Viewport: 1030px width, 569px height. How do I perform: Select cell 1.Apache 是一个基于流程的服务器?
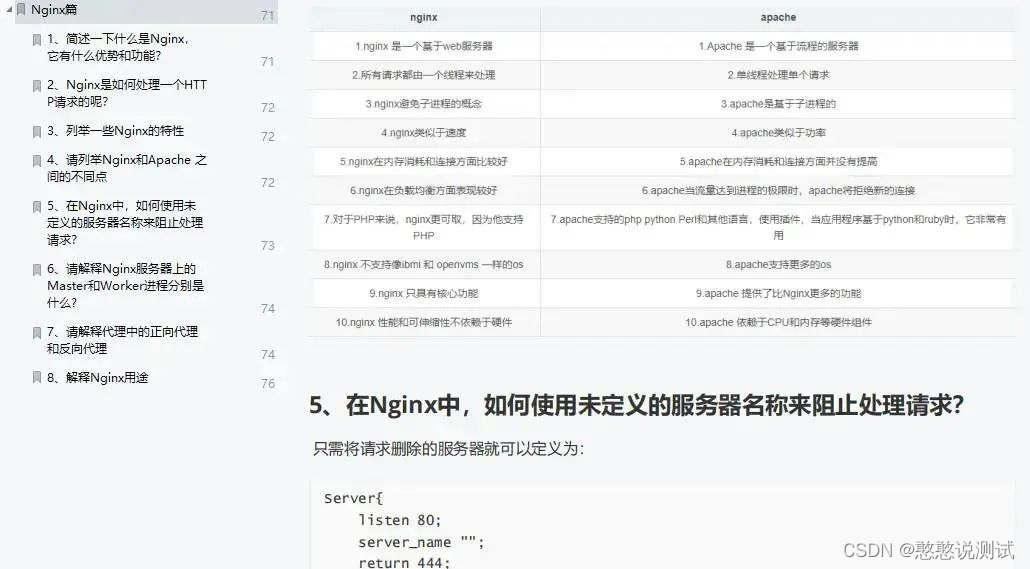coord(778,46)
